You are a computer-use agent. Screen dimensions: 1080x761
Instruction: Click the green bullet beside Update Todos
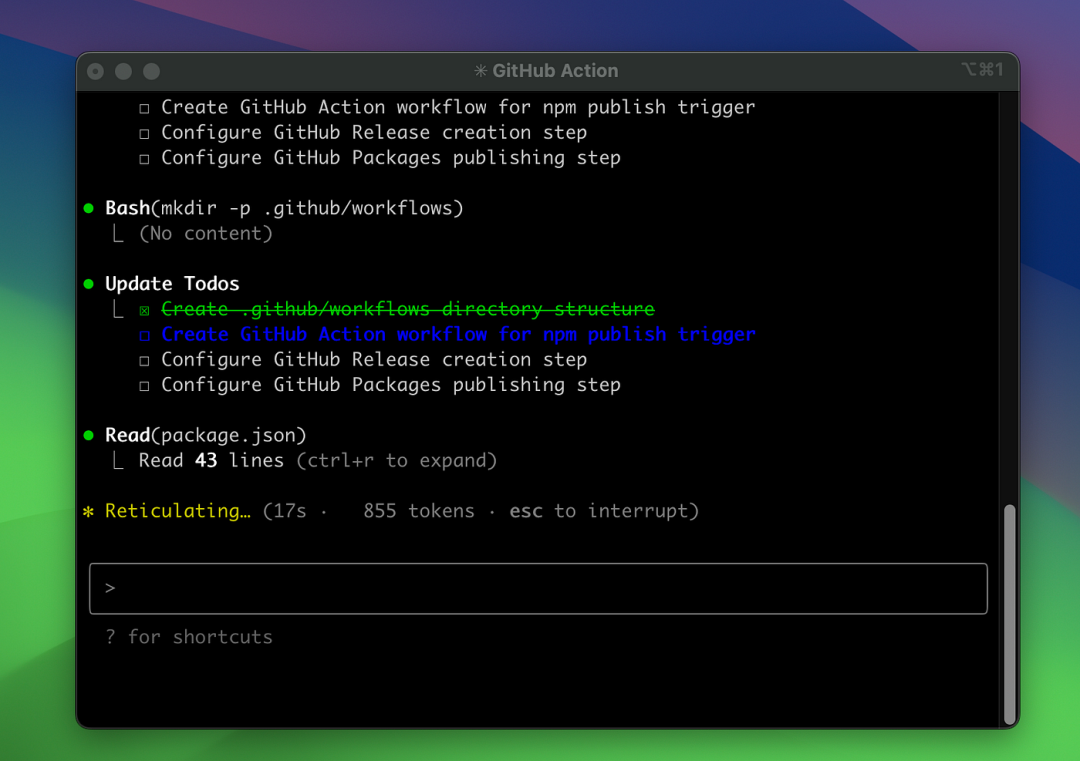(89, 284)
